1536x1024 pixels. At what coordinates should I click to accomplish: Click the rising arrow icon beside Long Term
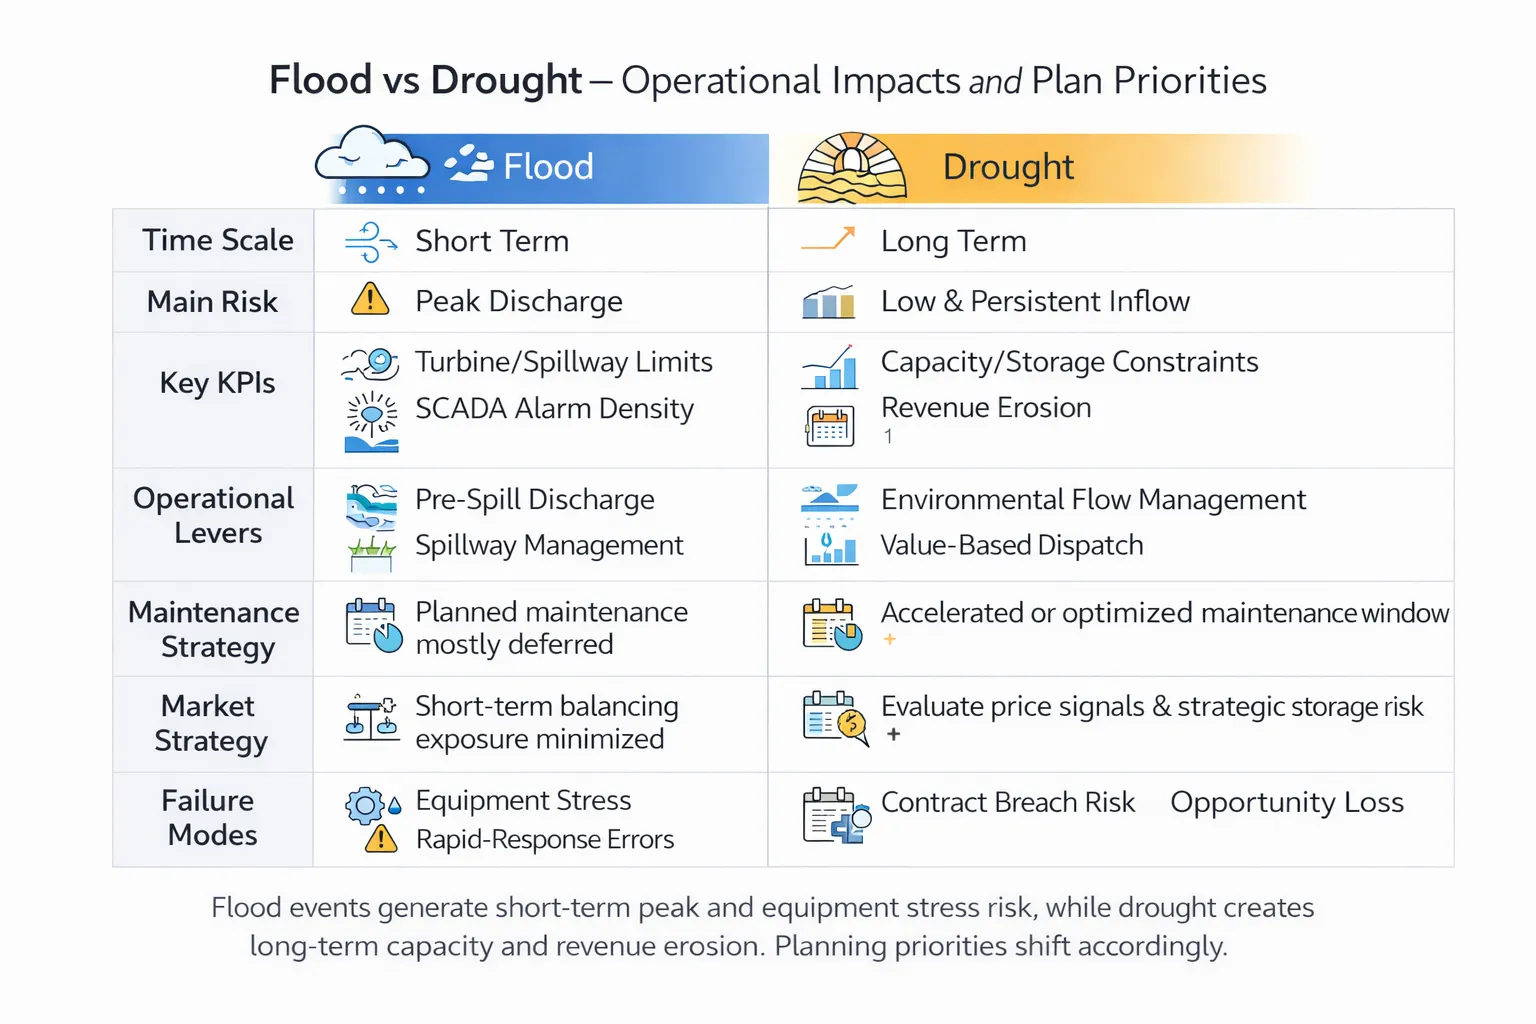829,239
